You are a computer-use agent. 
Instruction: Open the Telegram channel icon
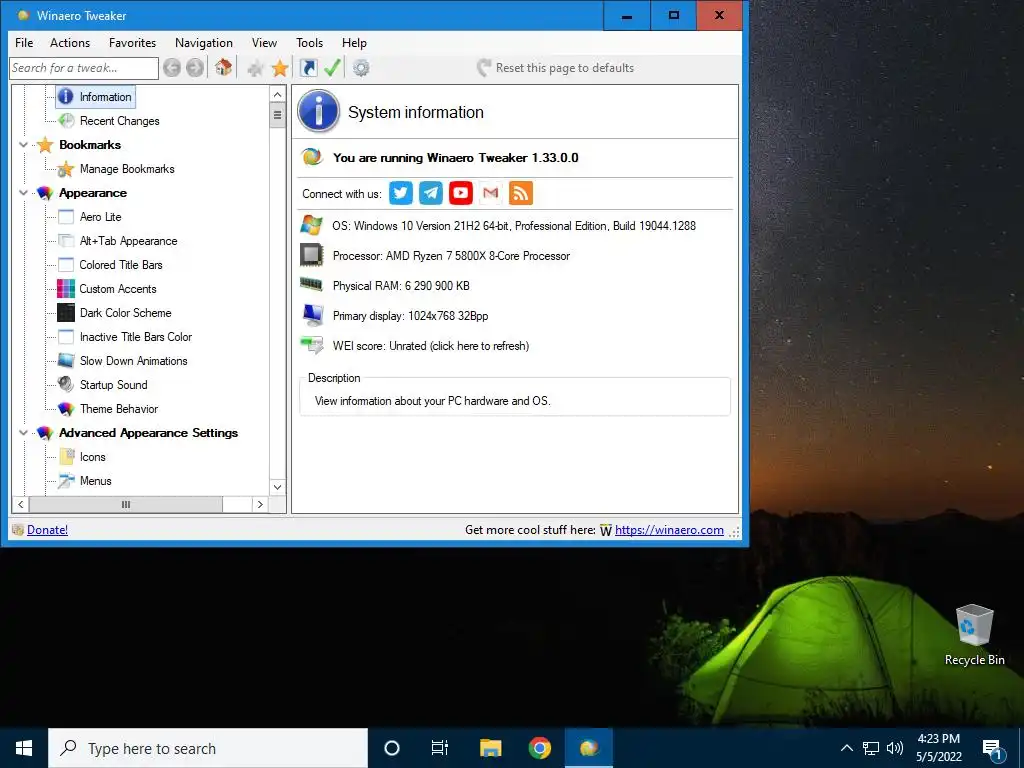tap(431, 193)
